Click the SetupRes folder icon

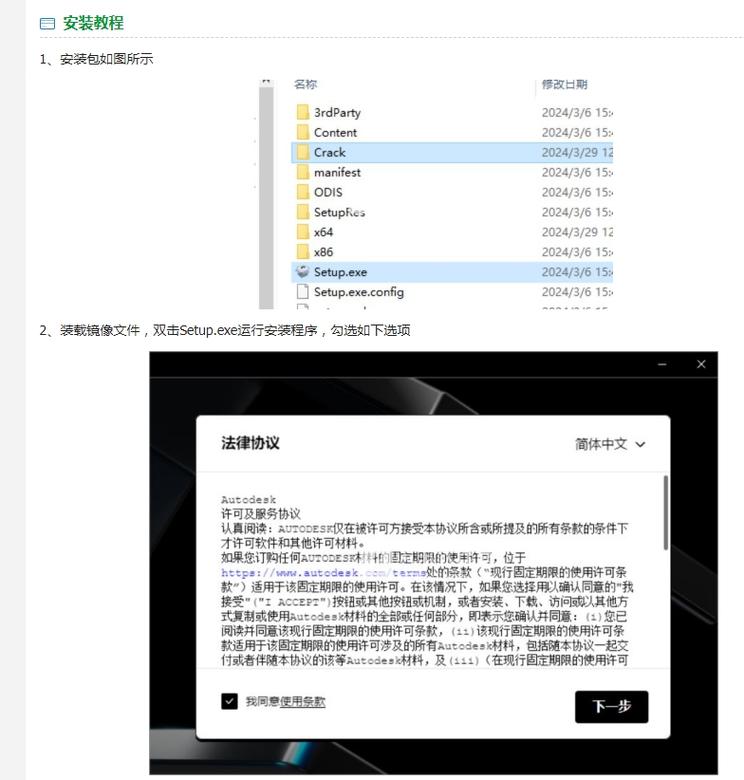click(302, 212)
